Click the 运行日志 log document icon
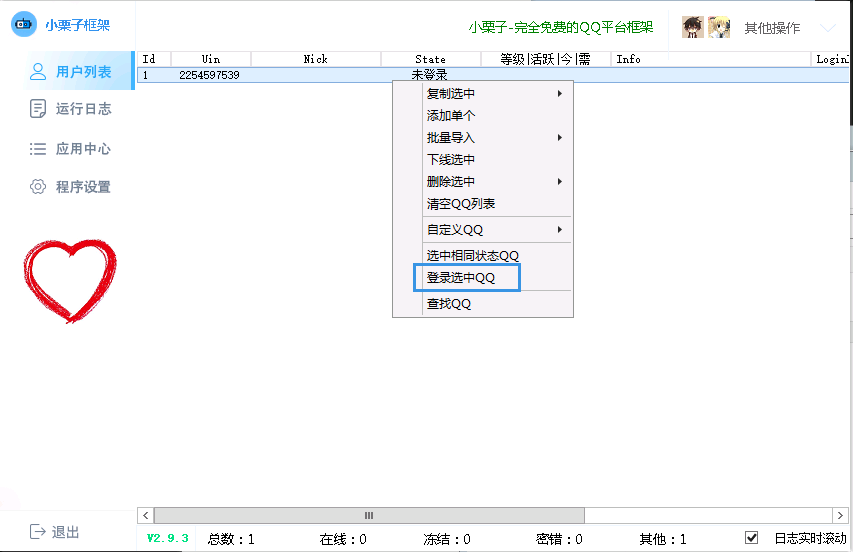This screenshot has width=853, height=552. pos(38,109)
